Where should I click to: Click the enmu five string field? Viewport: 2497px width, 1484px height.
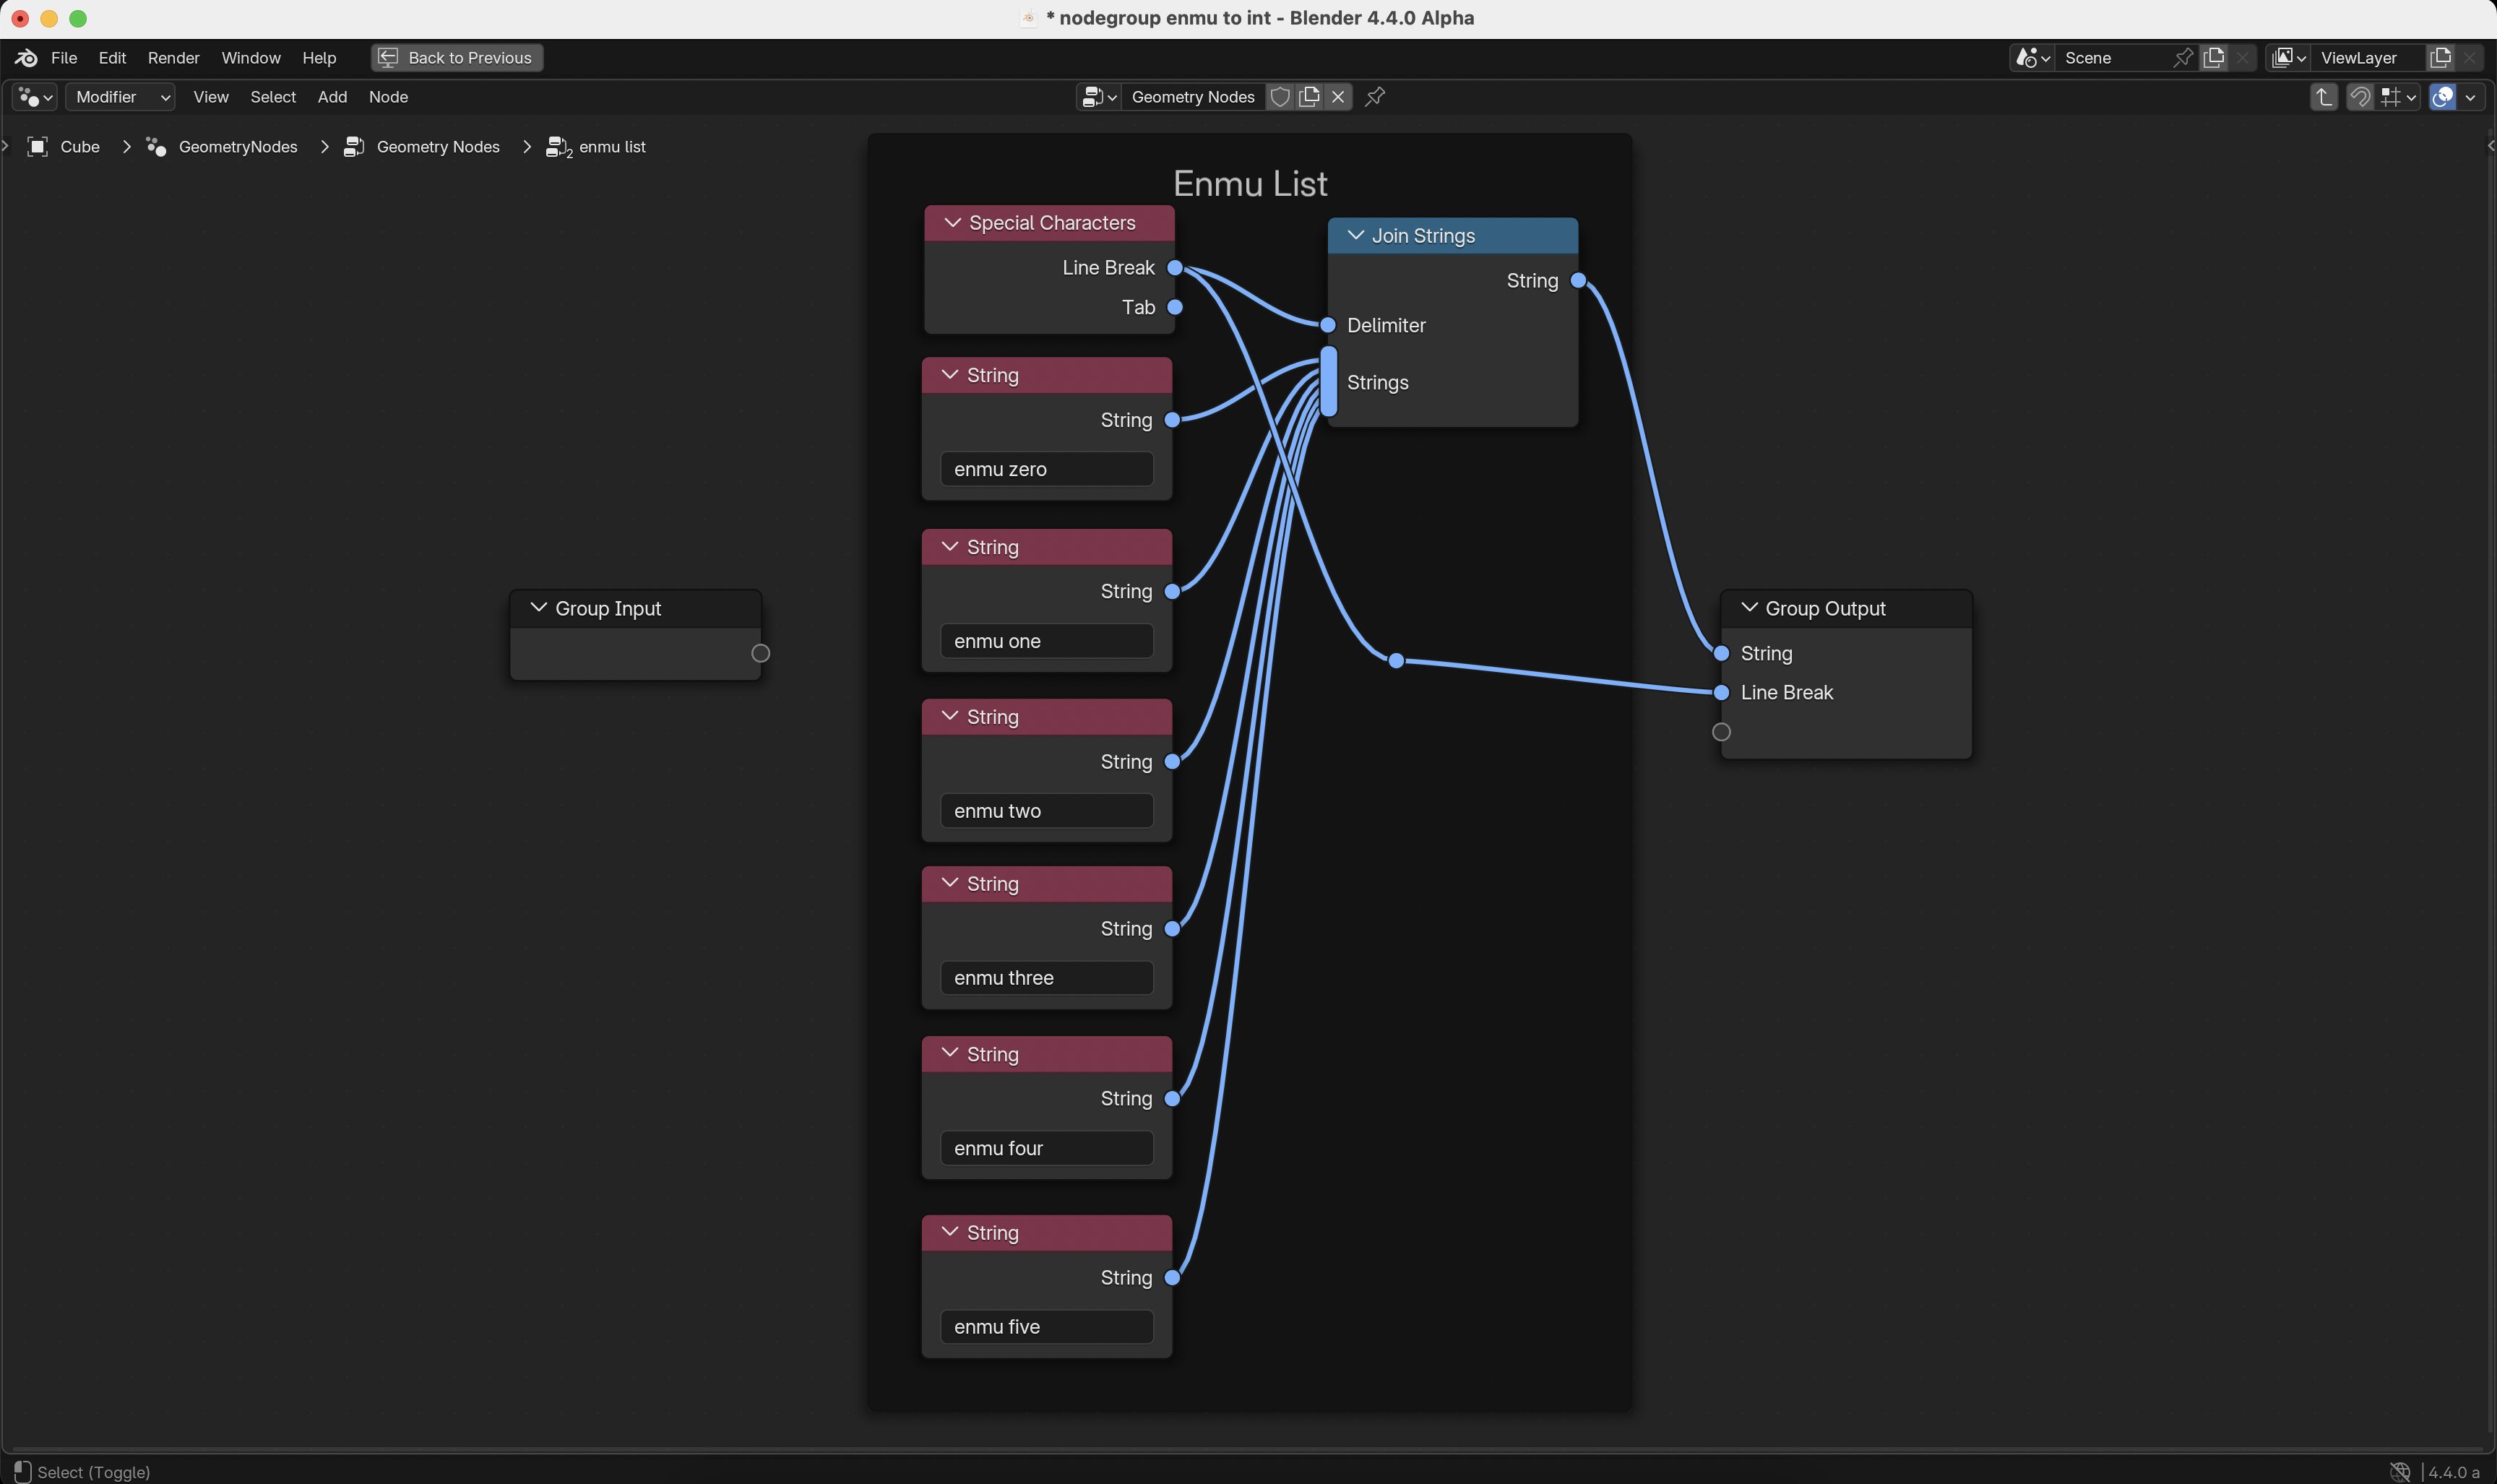tap(1047, 1327)
